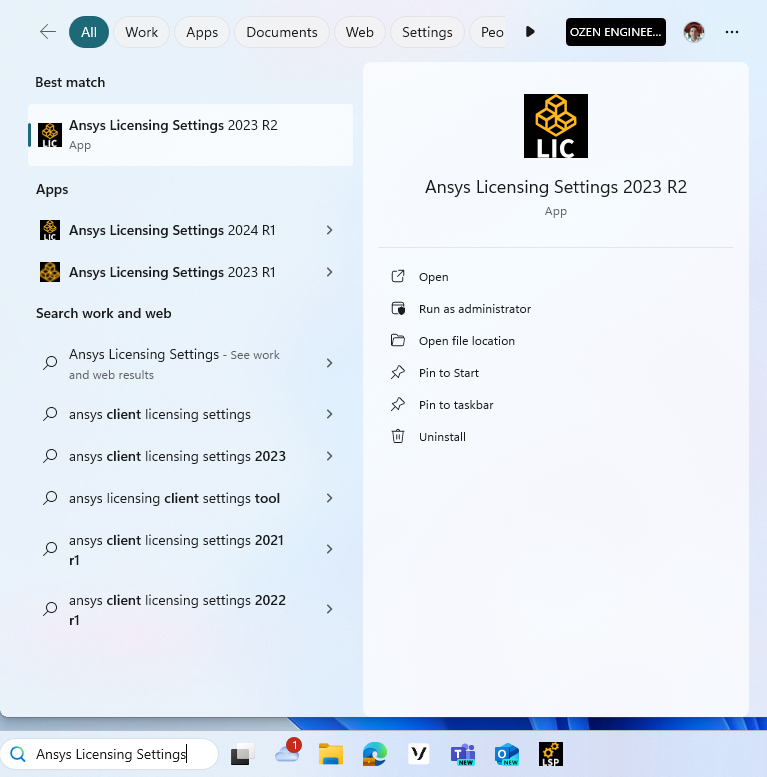The width and height of the screenshot is (767, 777).
Task: Open File Explorer from the taskbar
Action: coord(331,754)
